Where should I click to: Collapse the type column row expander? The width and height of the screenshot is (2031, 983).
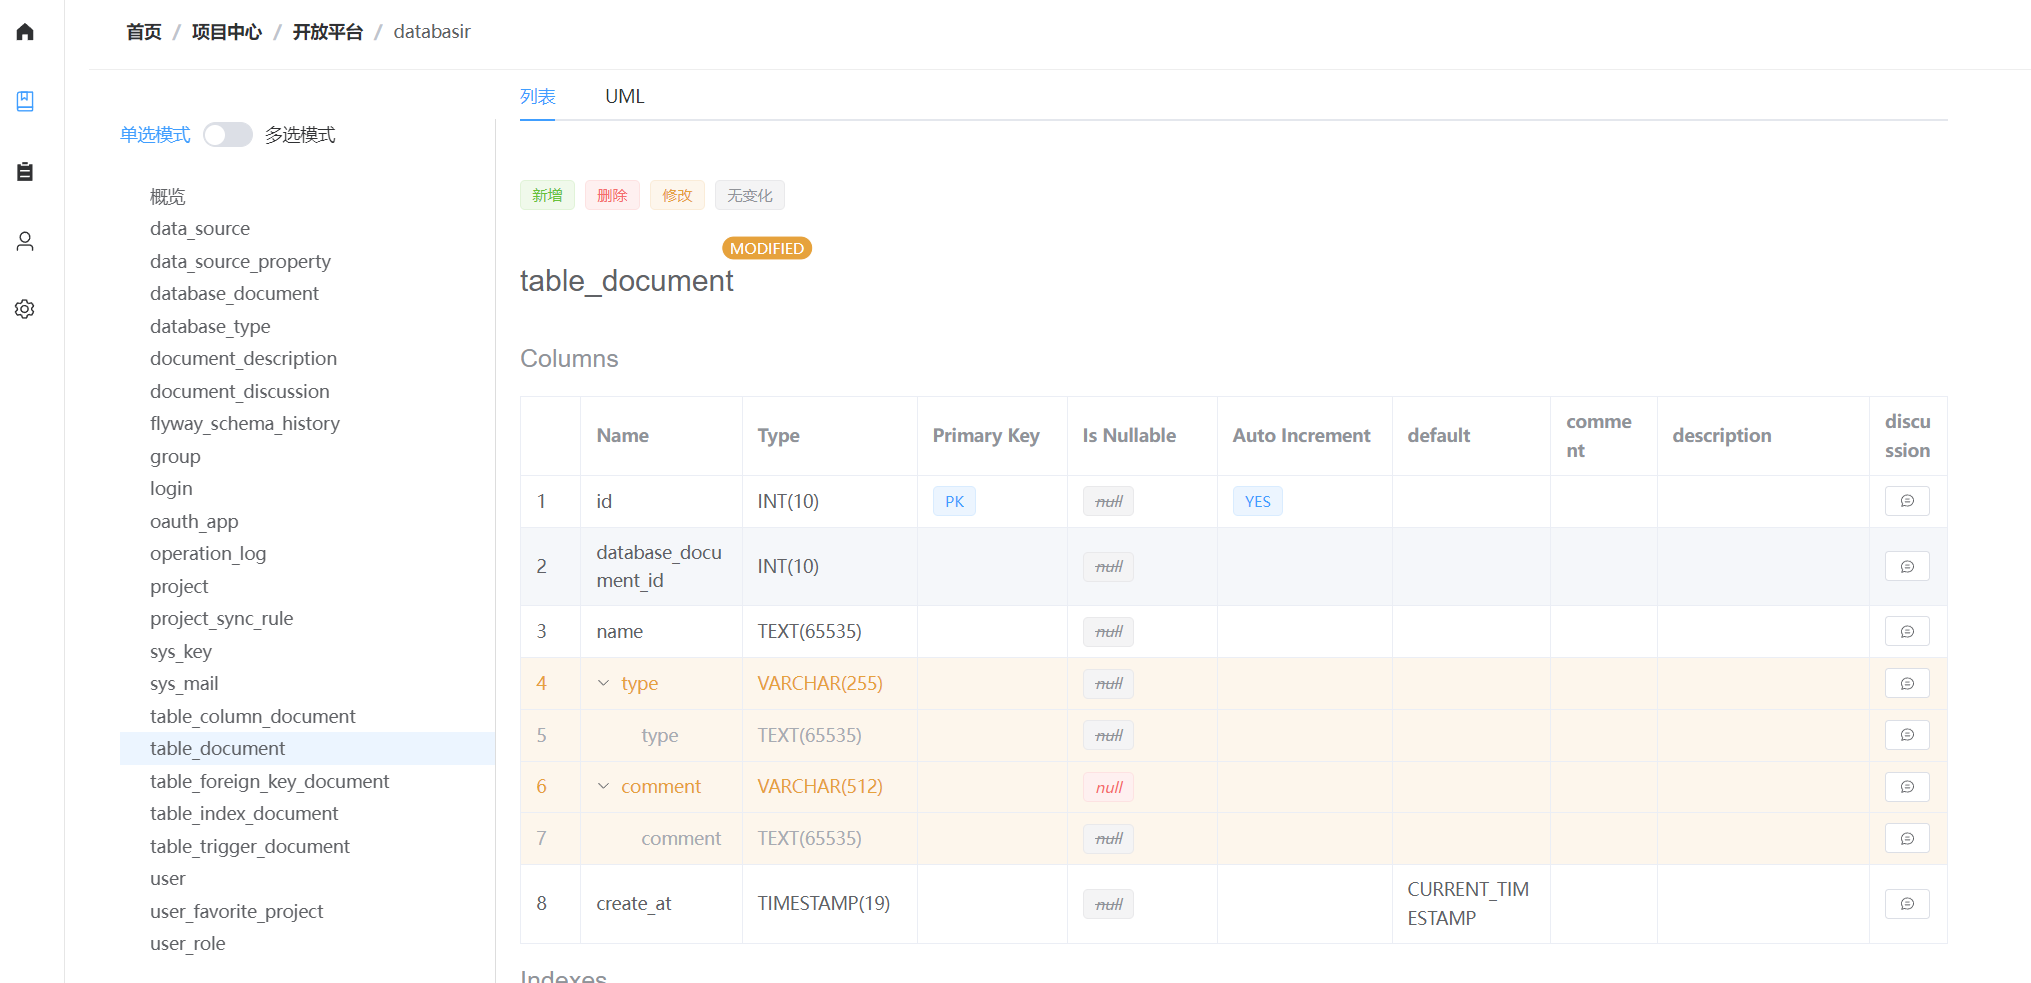603,684
